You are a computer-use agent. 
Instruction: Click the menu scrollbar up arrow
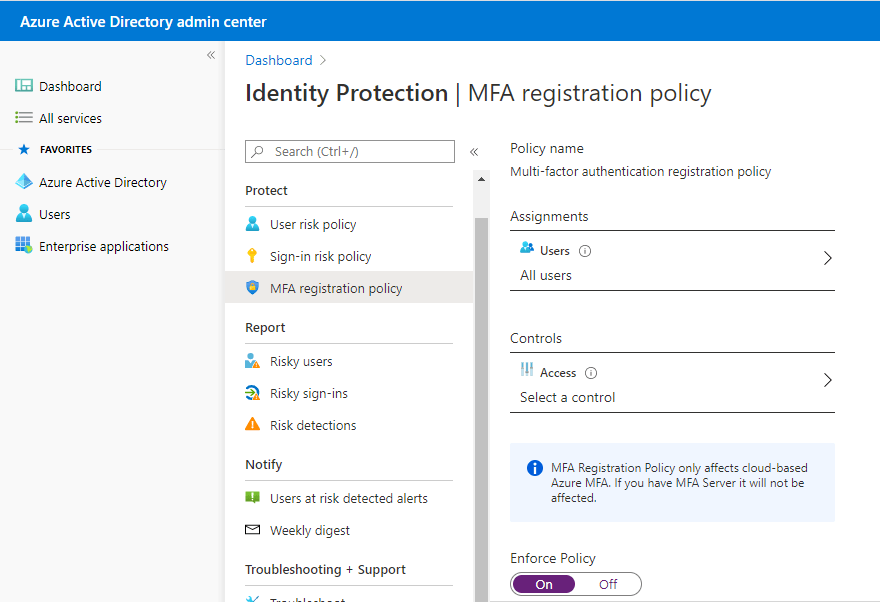point(482,179)
